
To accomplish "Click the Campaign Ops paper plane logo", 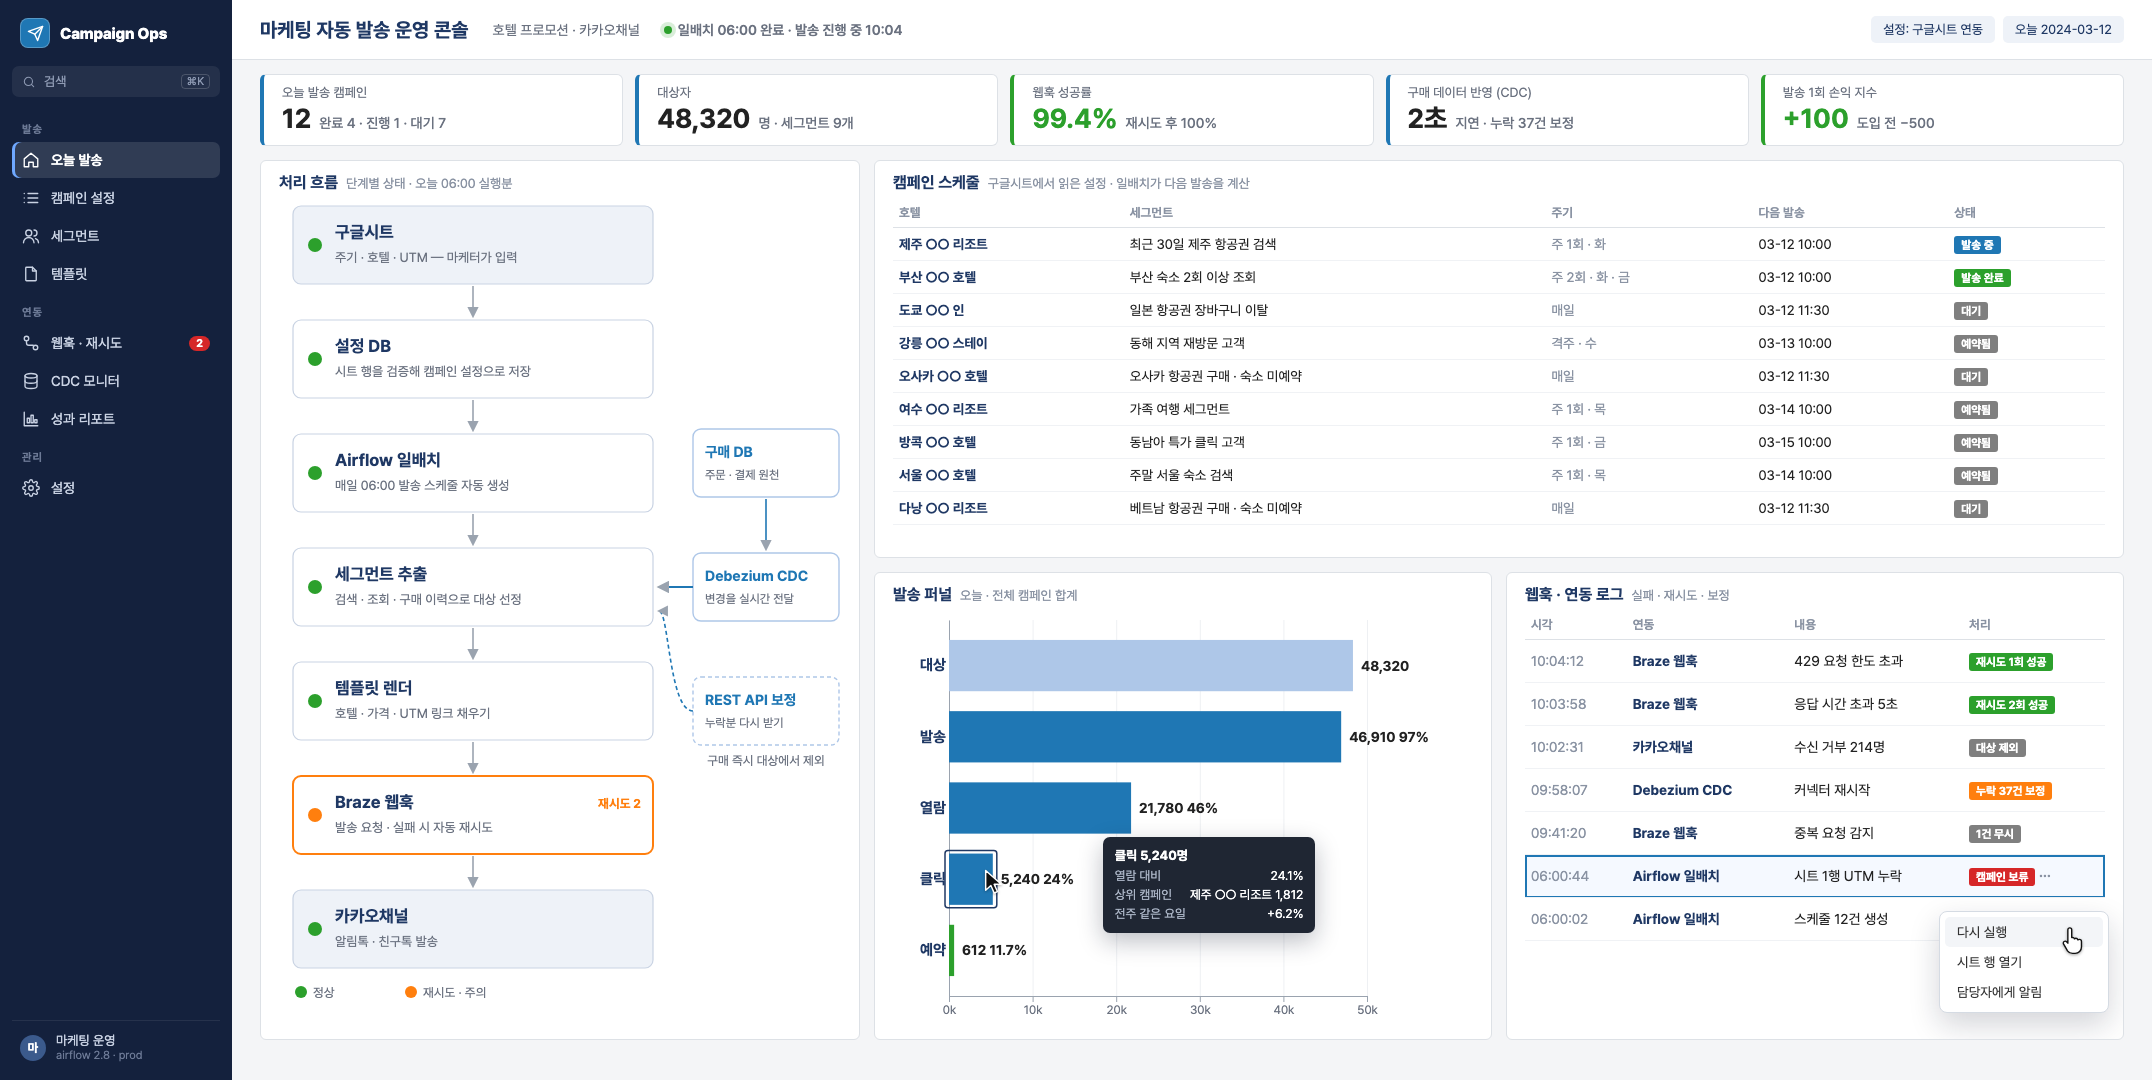I will click(35, 33).
